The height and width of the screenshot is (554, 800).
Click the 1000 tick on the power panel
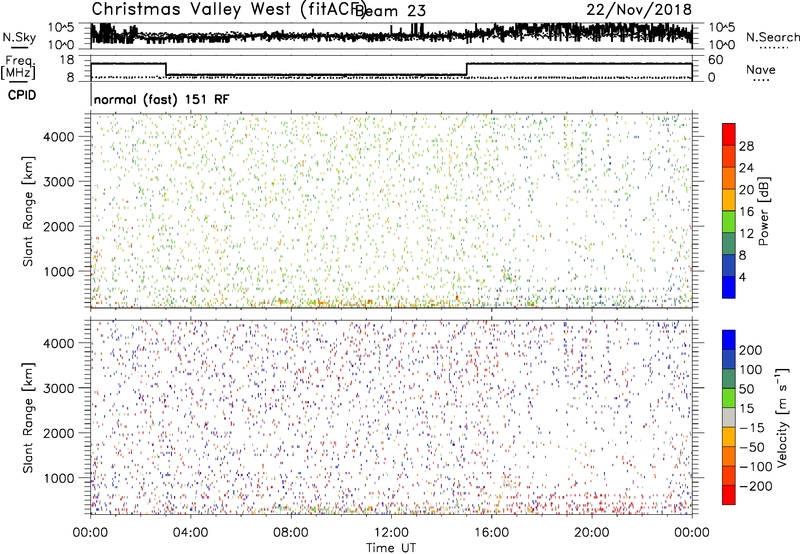(x=59, y=271)
